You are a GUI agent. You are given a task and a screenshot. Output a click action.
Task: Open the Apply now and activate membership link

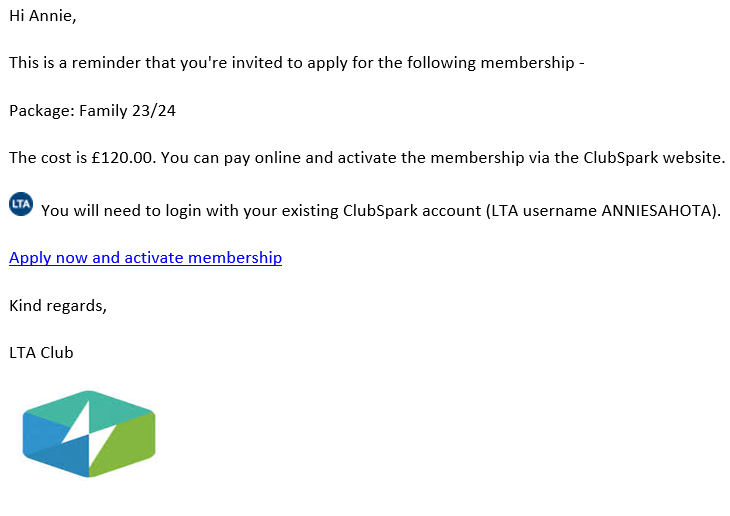tap(145, 258)
